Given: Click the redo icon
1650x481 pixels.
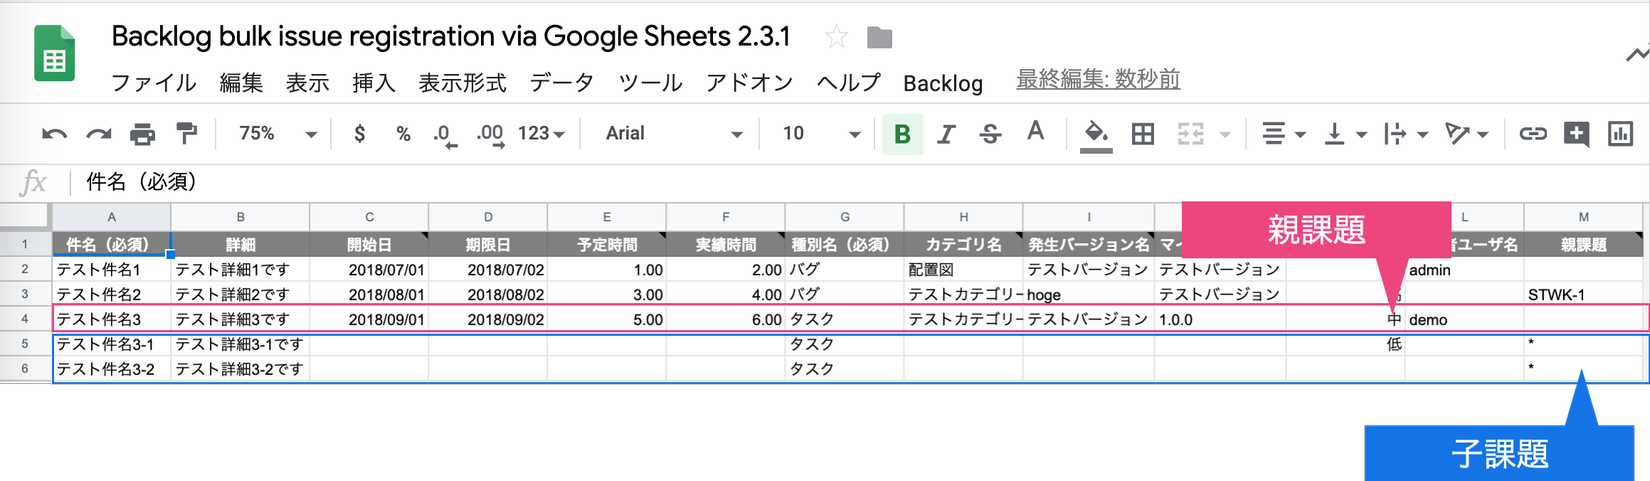Looking at the screenshot, I should coord(98,134).
